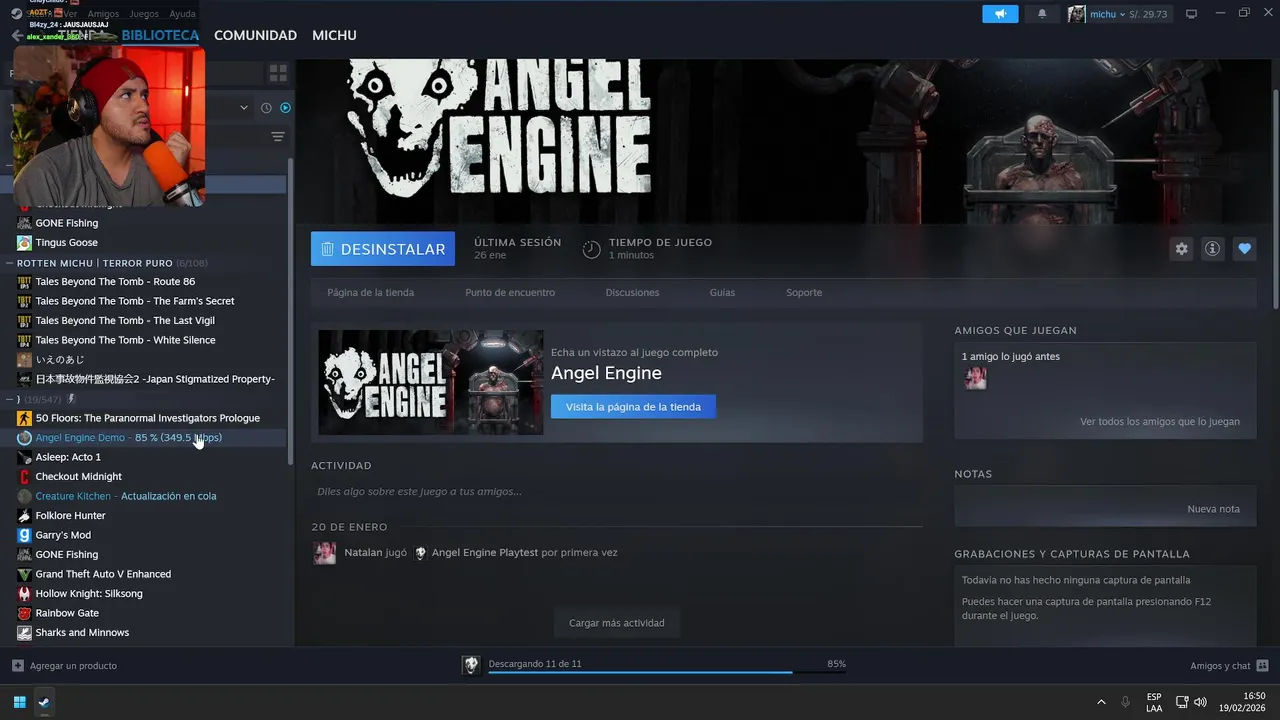Open Punto de encuentro tab

pos(510,293)
